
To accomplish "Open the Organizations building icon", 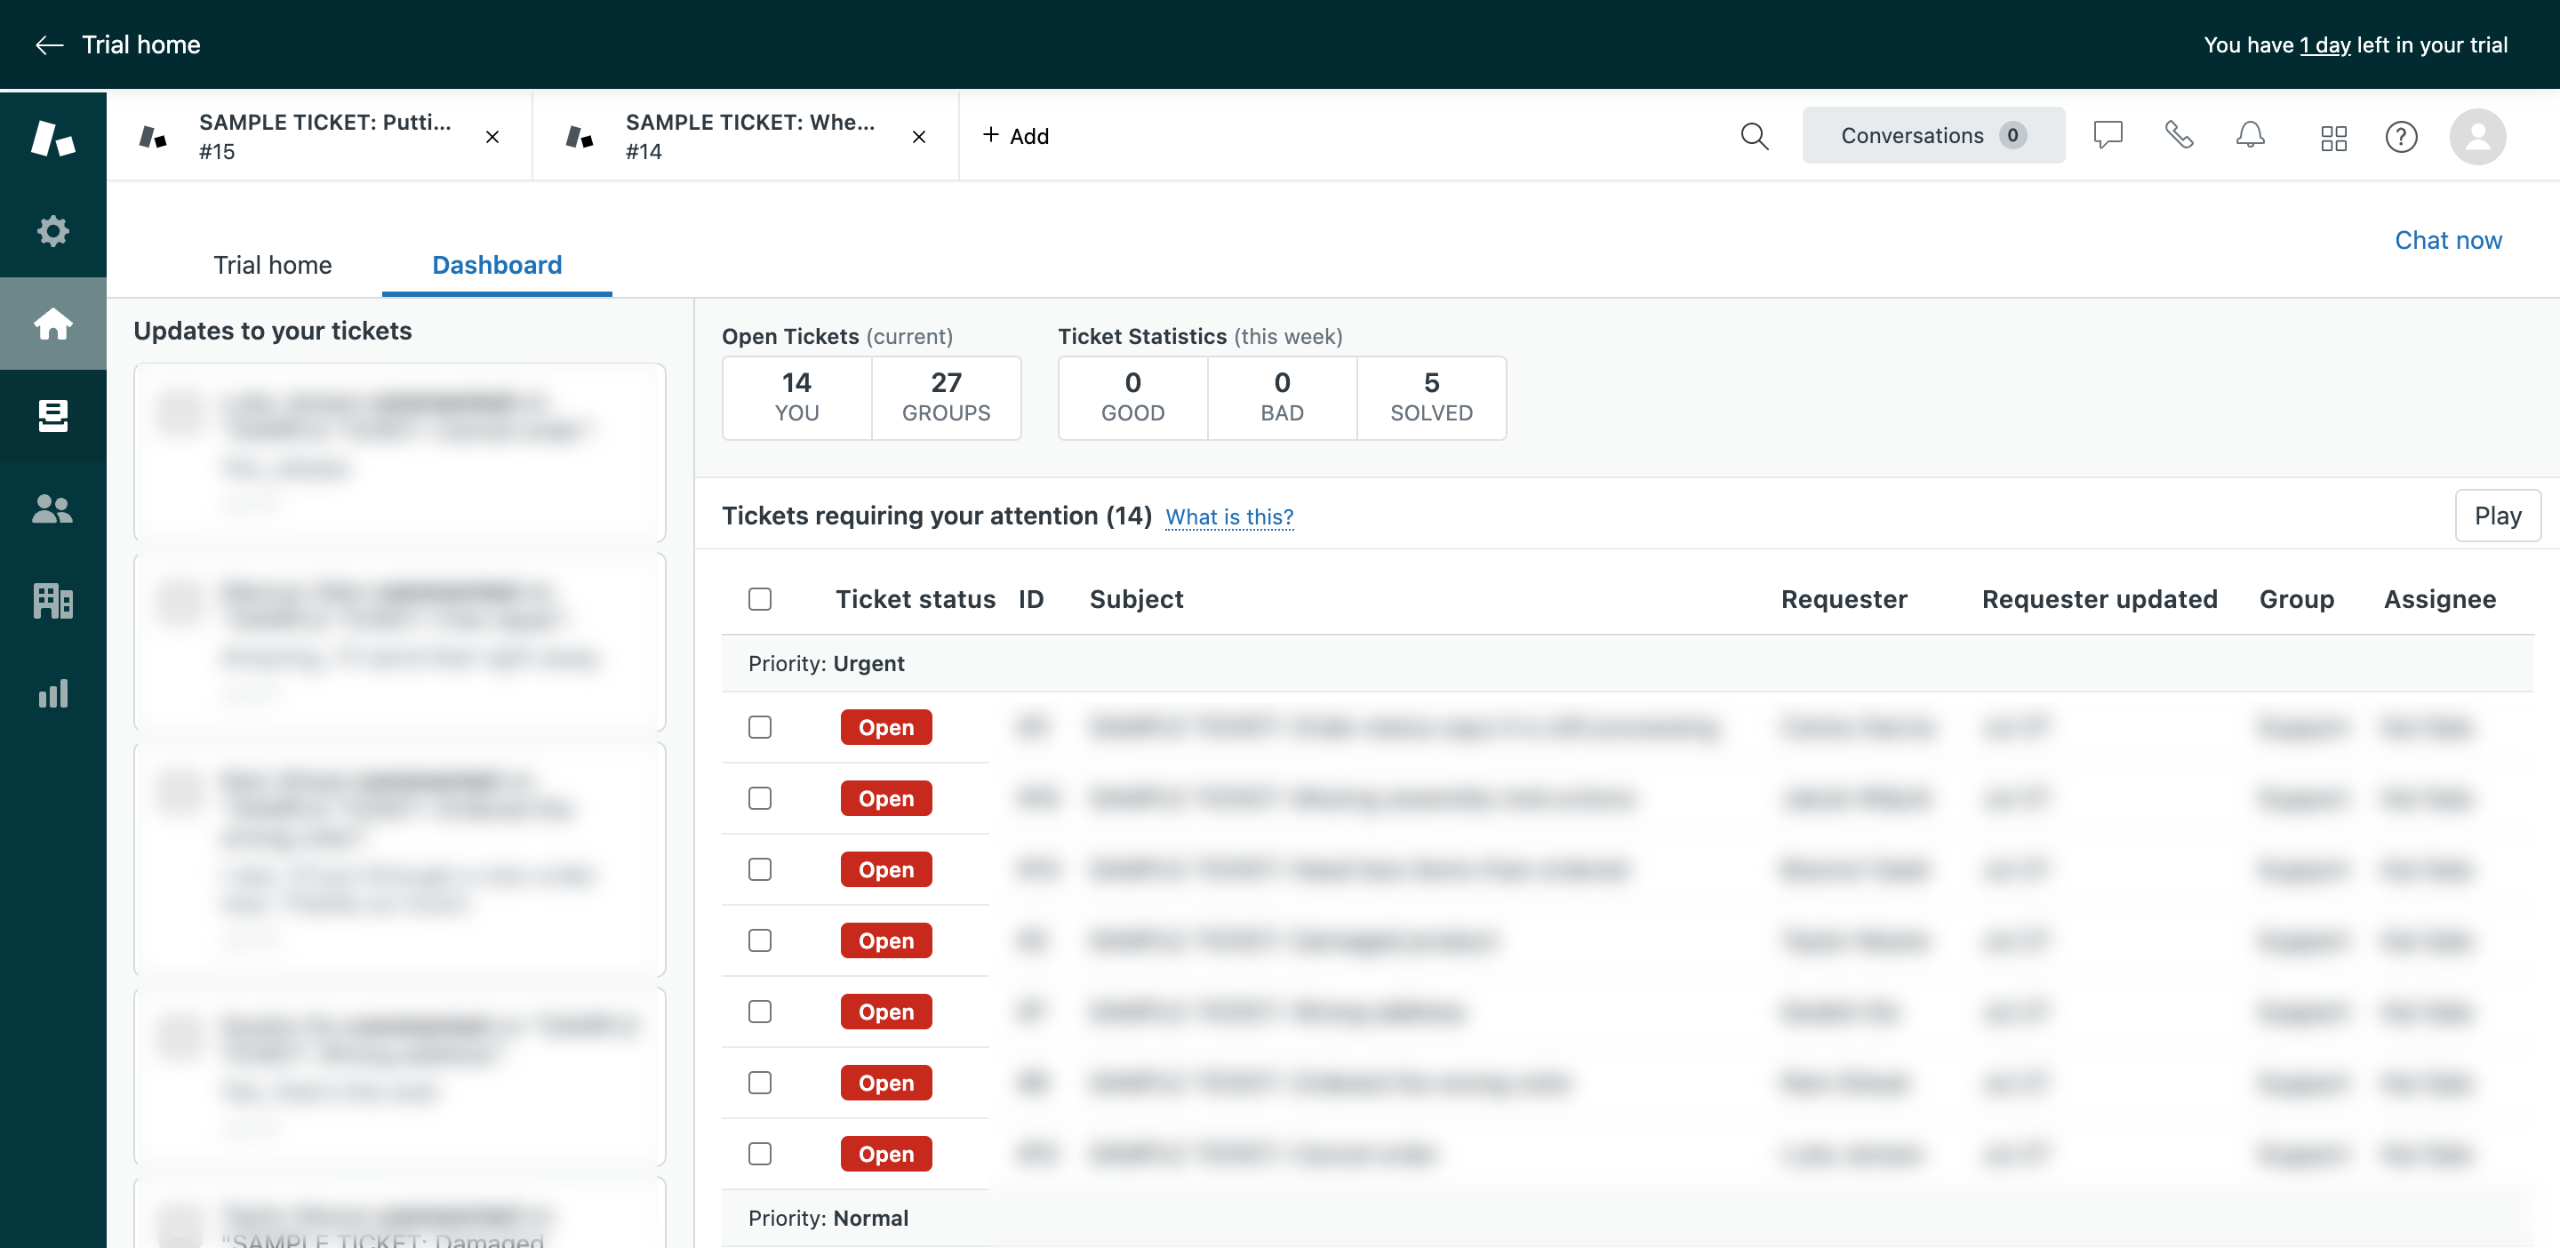I will pos(53,601).
